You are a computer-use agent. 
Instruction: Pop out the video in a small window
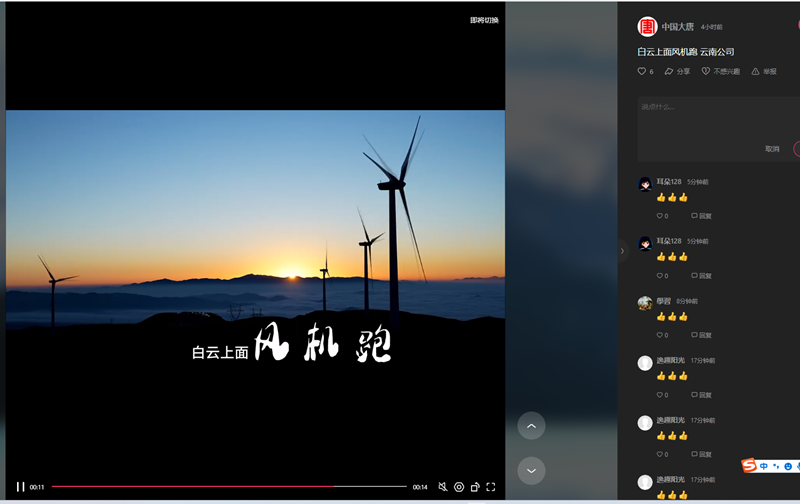coord(475,487)
